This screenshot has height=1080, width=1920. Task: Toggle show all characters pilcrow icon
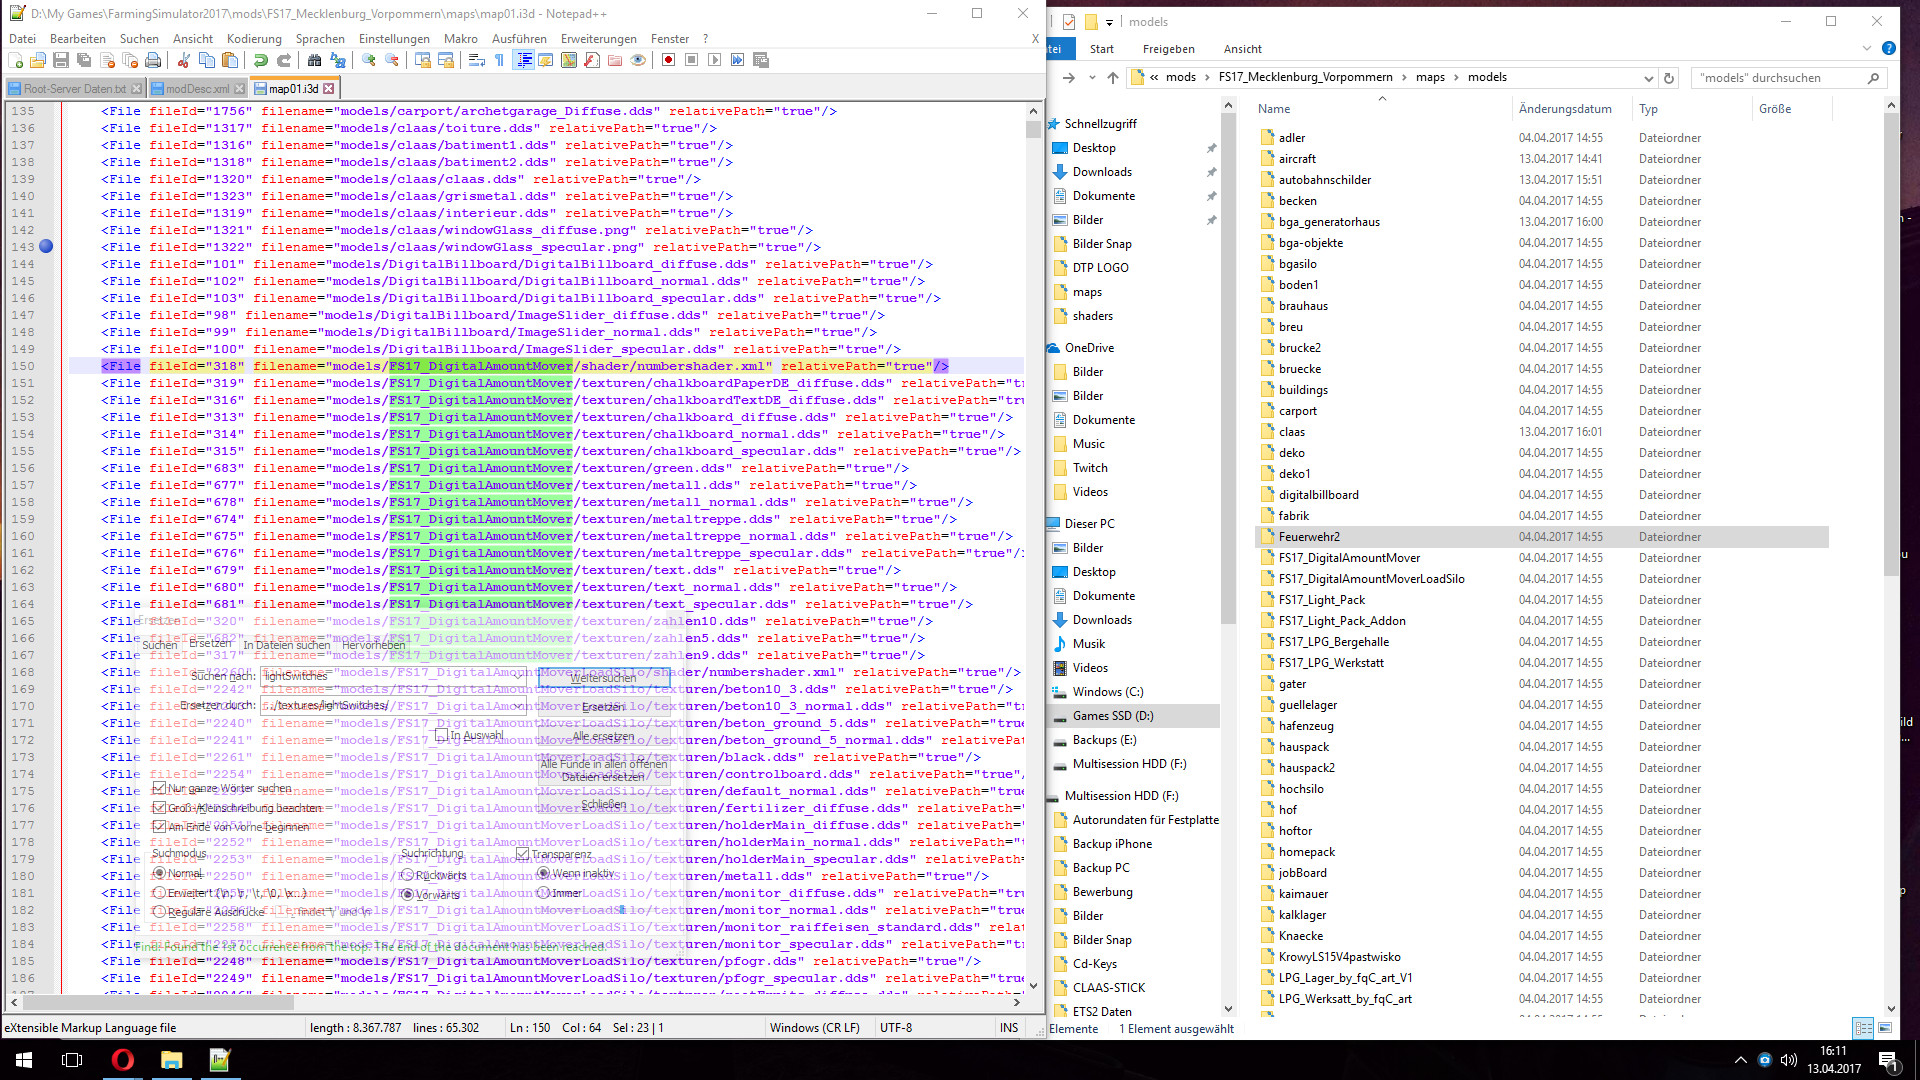tap(500, 60)
